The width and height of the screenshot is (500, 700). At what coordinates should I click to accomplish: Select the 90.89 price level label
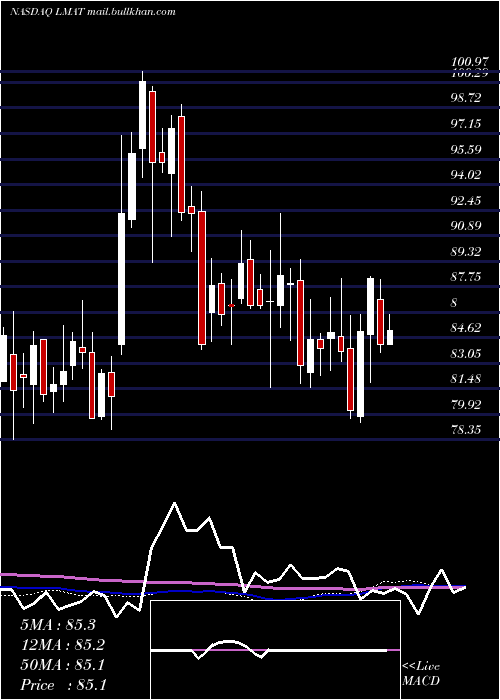467,226
